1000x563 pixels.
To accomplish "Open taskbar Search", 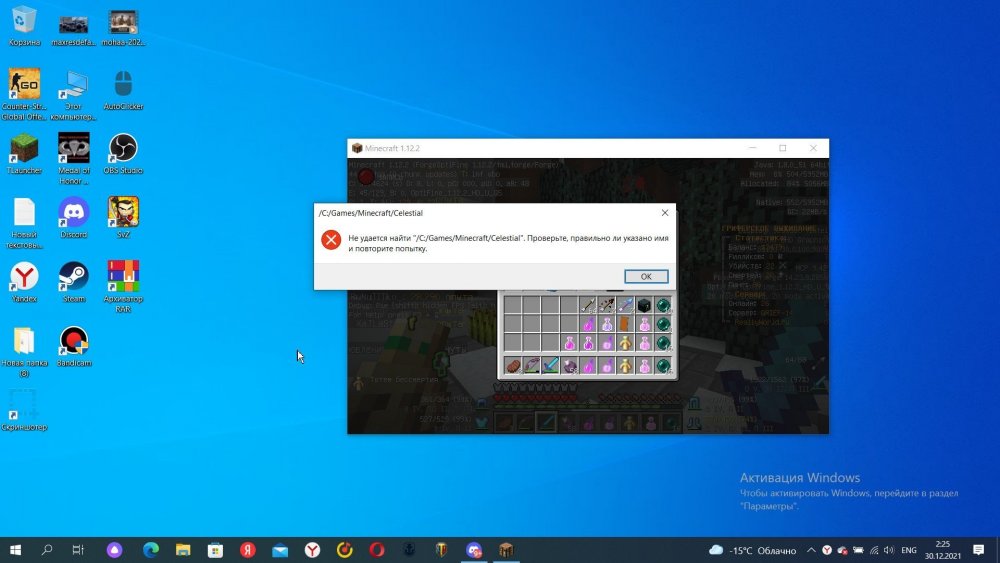I will tap(47, 550).
